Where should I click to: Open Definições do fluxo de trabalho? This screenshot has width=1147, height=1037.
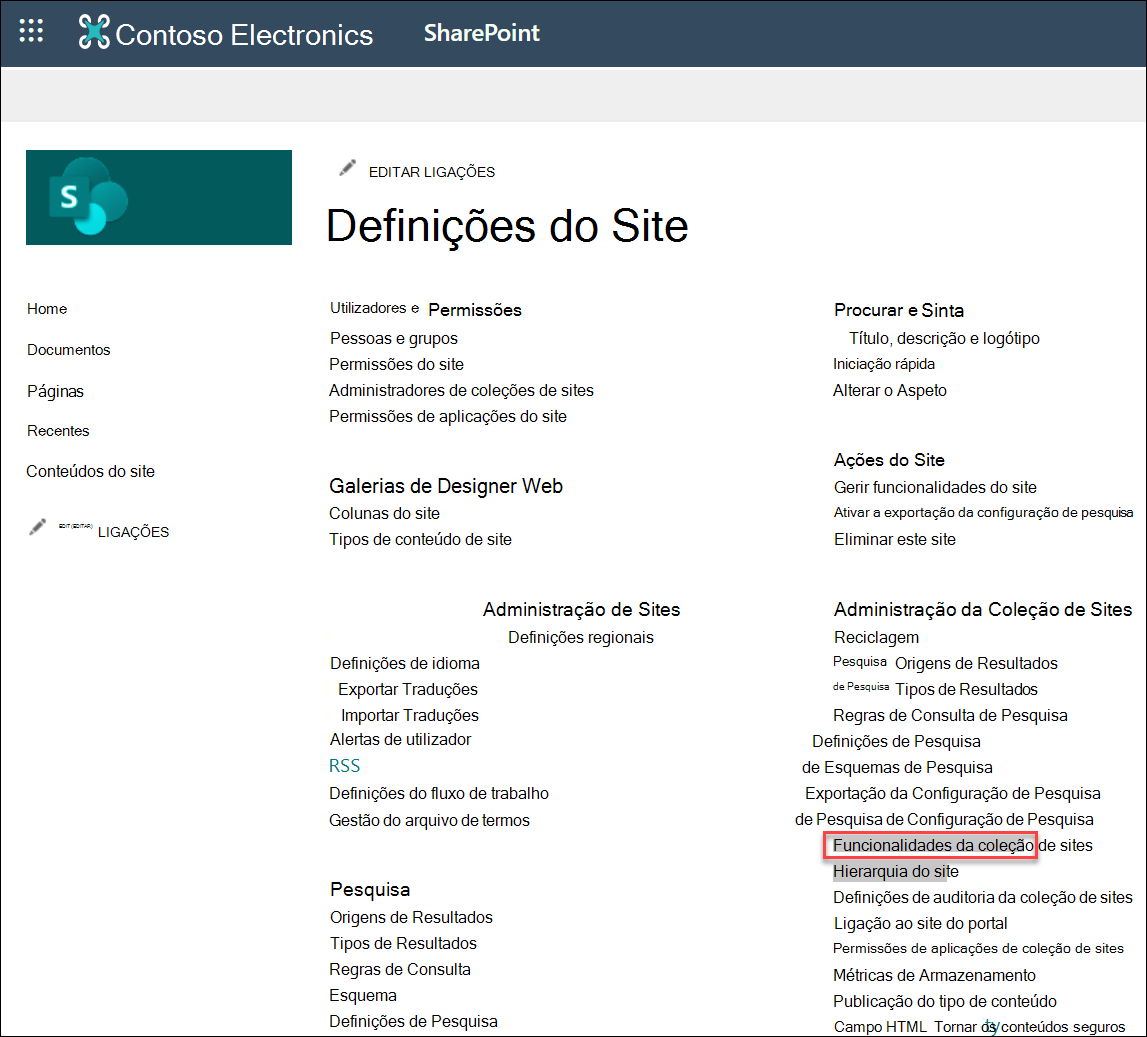coord(439,793)
